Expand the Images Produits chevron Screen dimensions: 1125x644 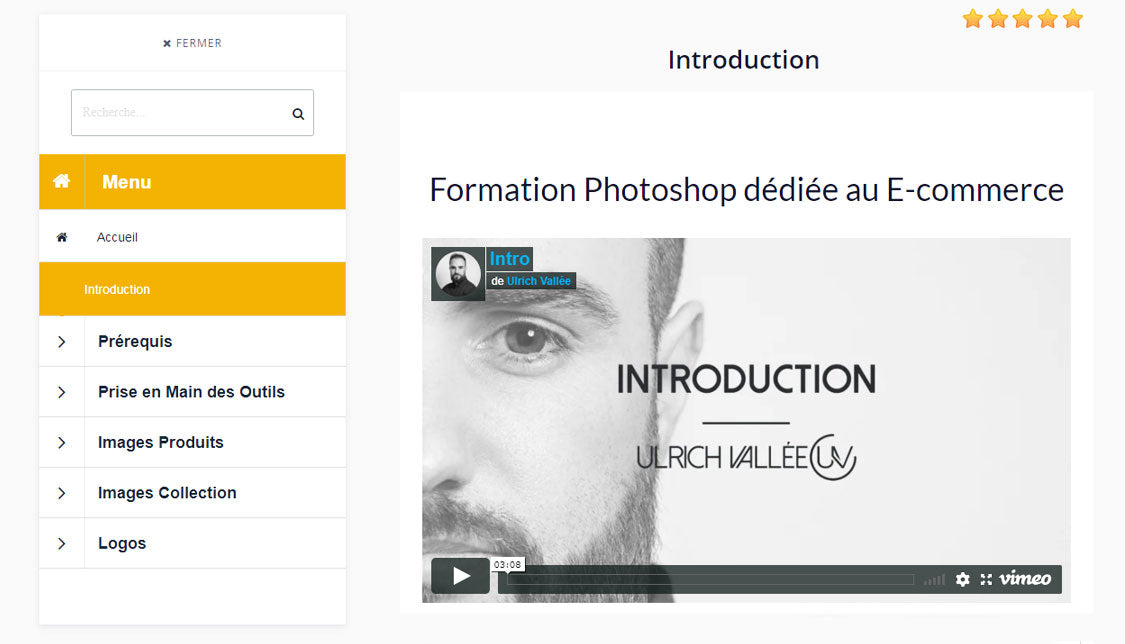62,442
